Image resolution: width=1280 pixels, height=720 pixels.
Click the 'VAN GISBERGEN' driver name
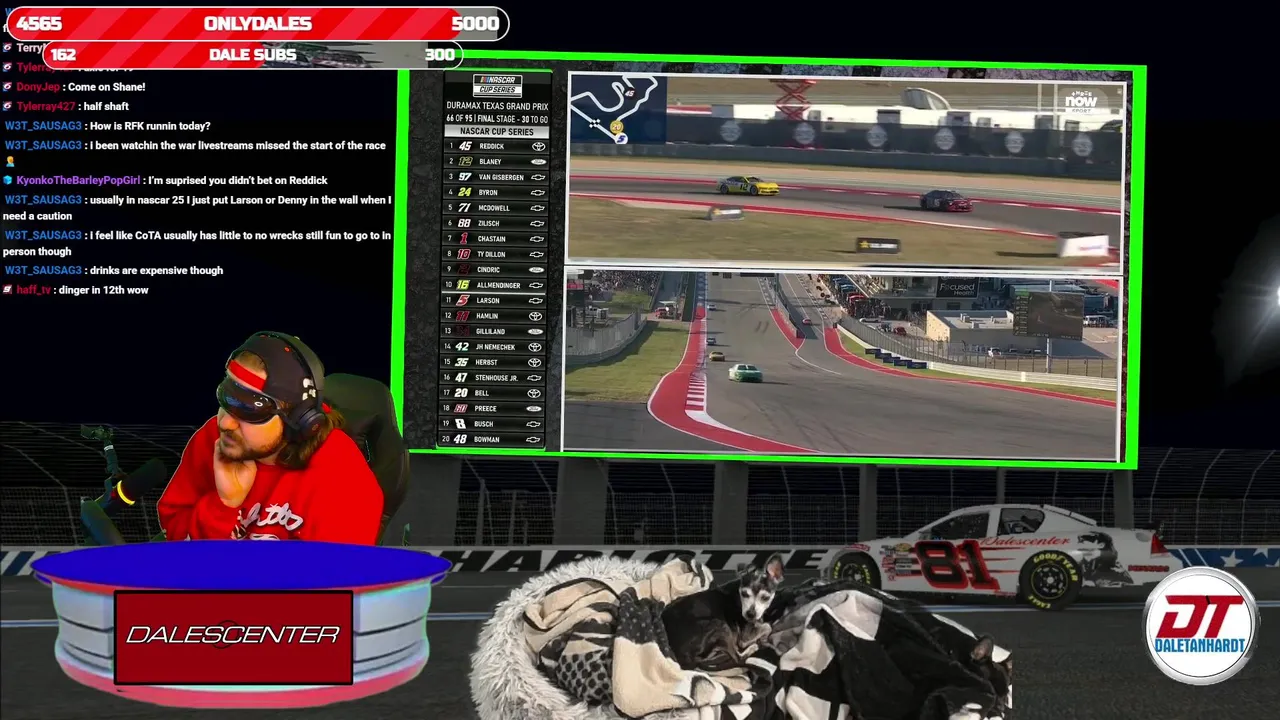point(501,177)
